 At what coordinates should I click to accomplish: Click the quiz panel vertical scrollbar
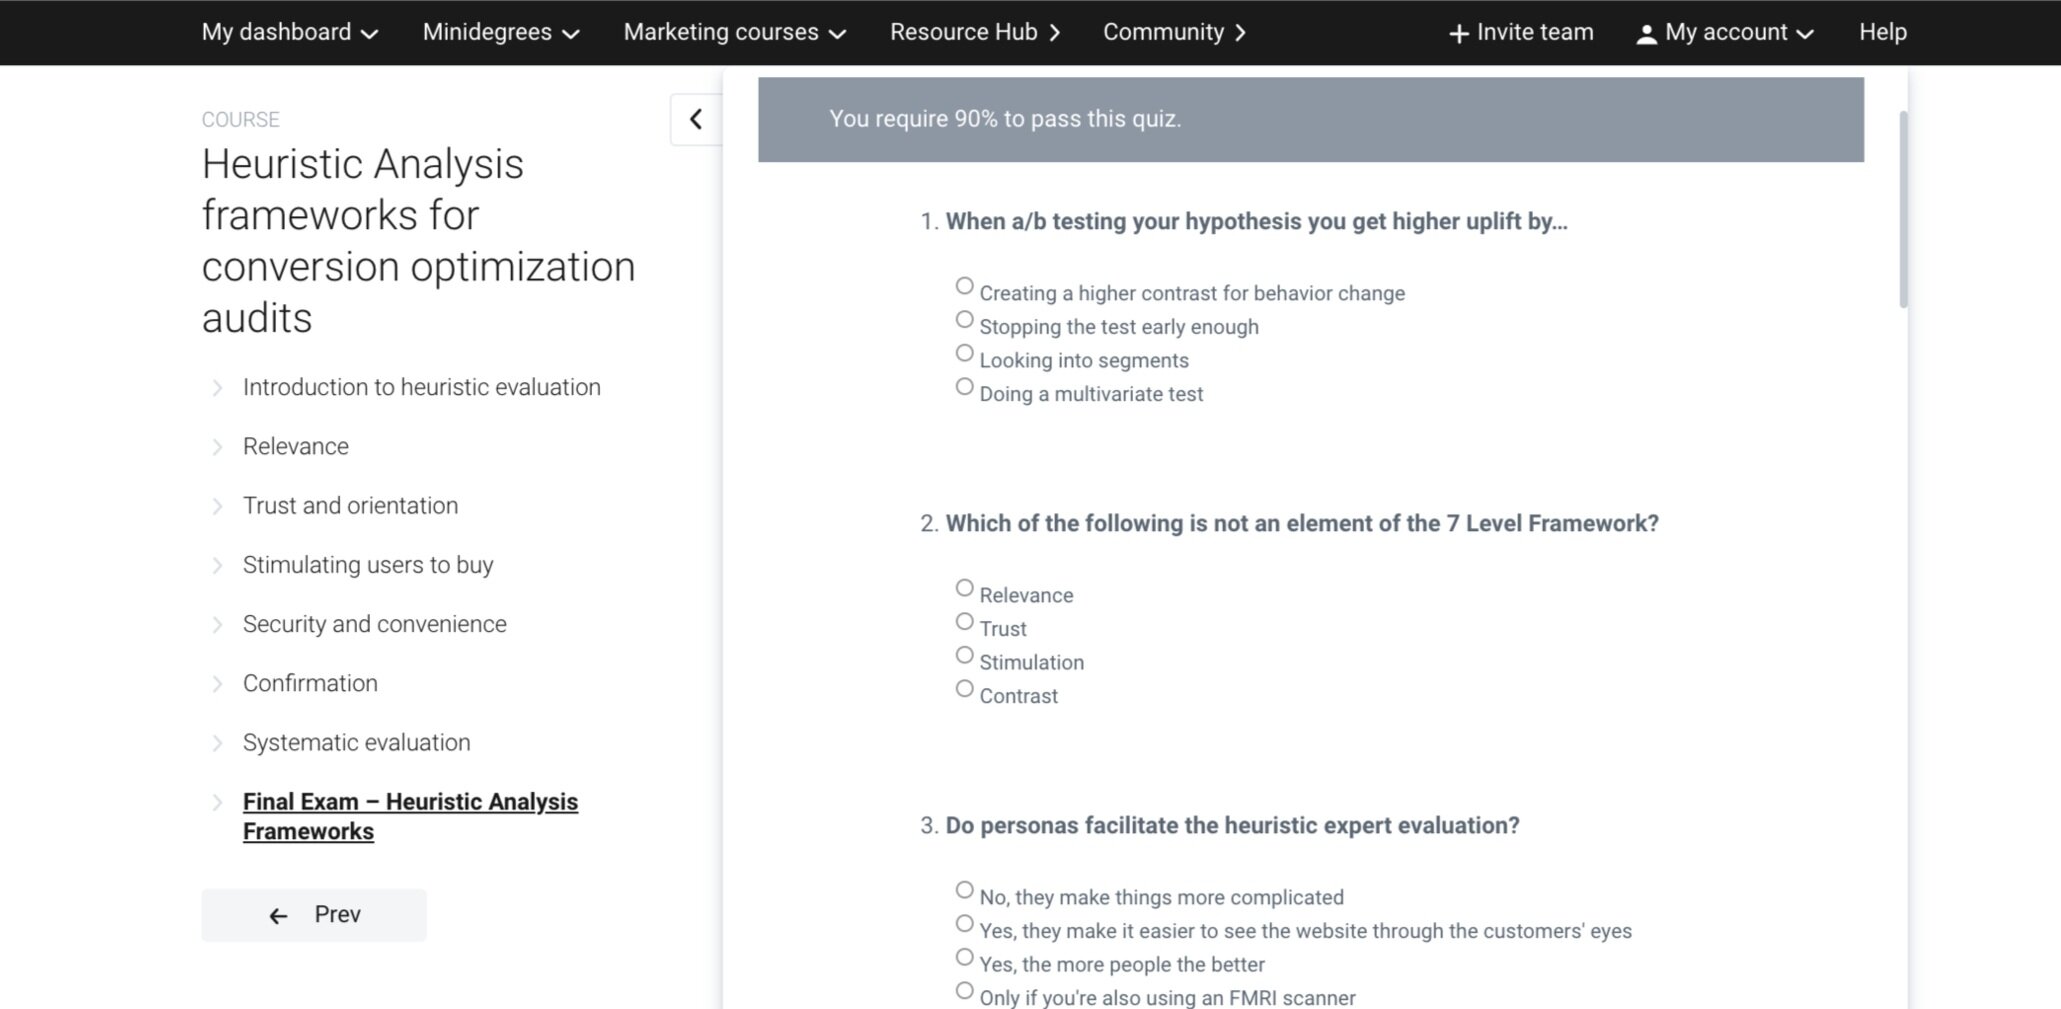tap(1902, 210)
